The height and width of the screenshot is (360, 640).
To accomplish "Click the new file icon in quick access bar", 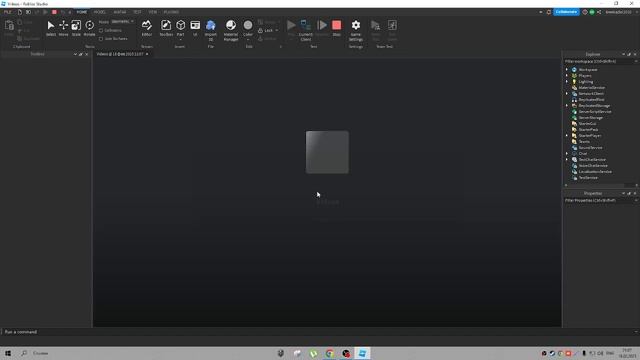I will (x=20, y=12).
